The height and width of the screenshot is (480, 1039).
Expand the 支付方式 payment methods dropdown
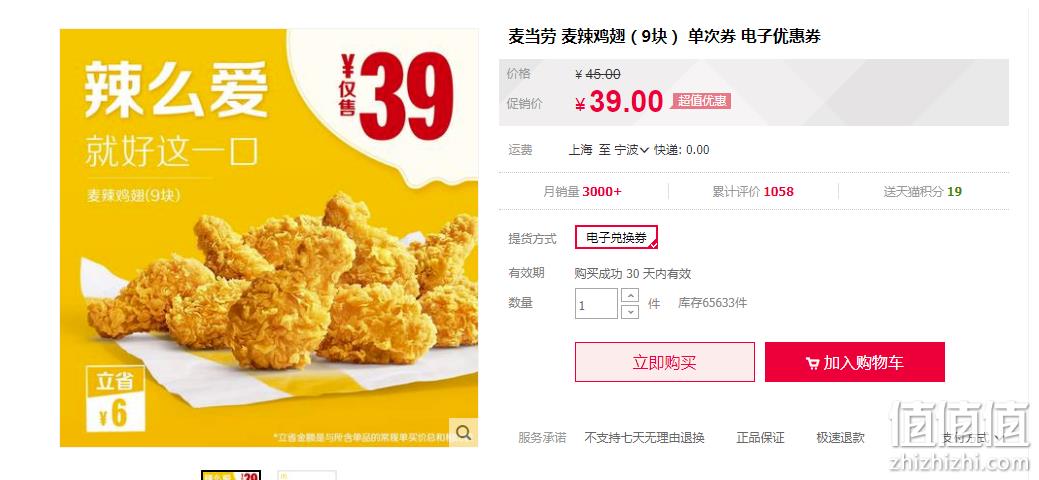click(x=971, y=438)
